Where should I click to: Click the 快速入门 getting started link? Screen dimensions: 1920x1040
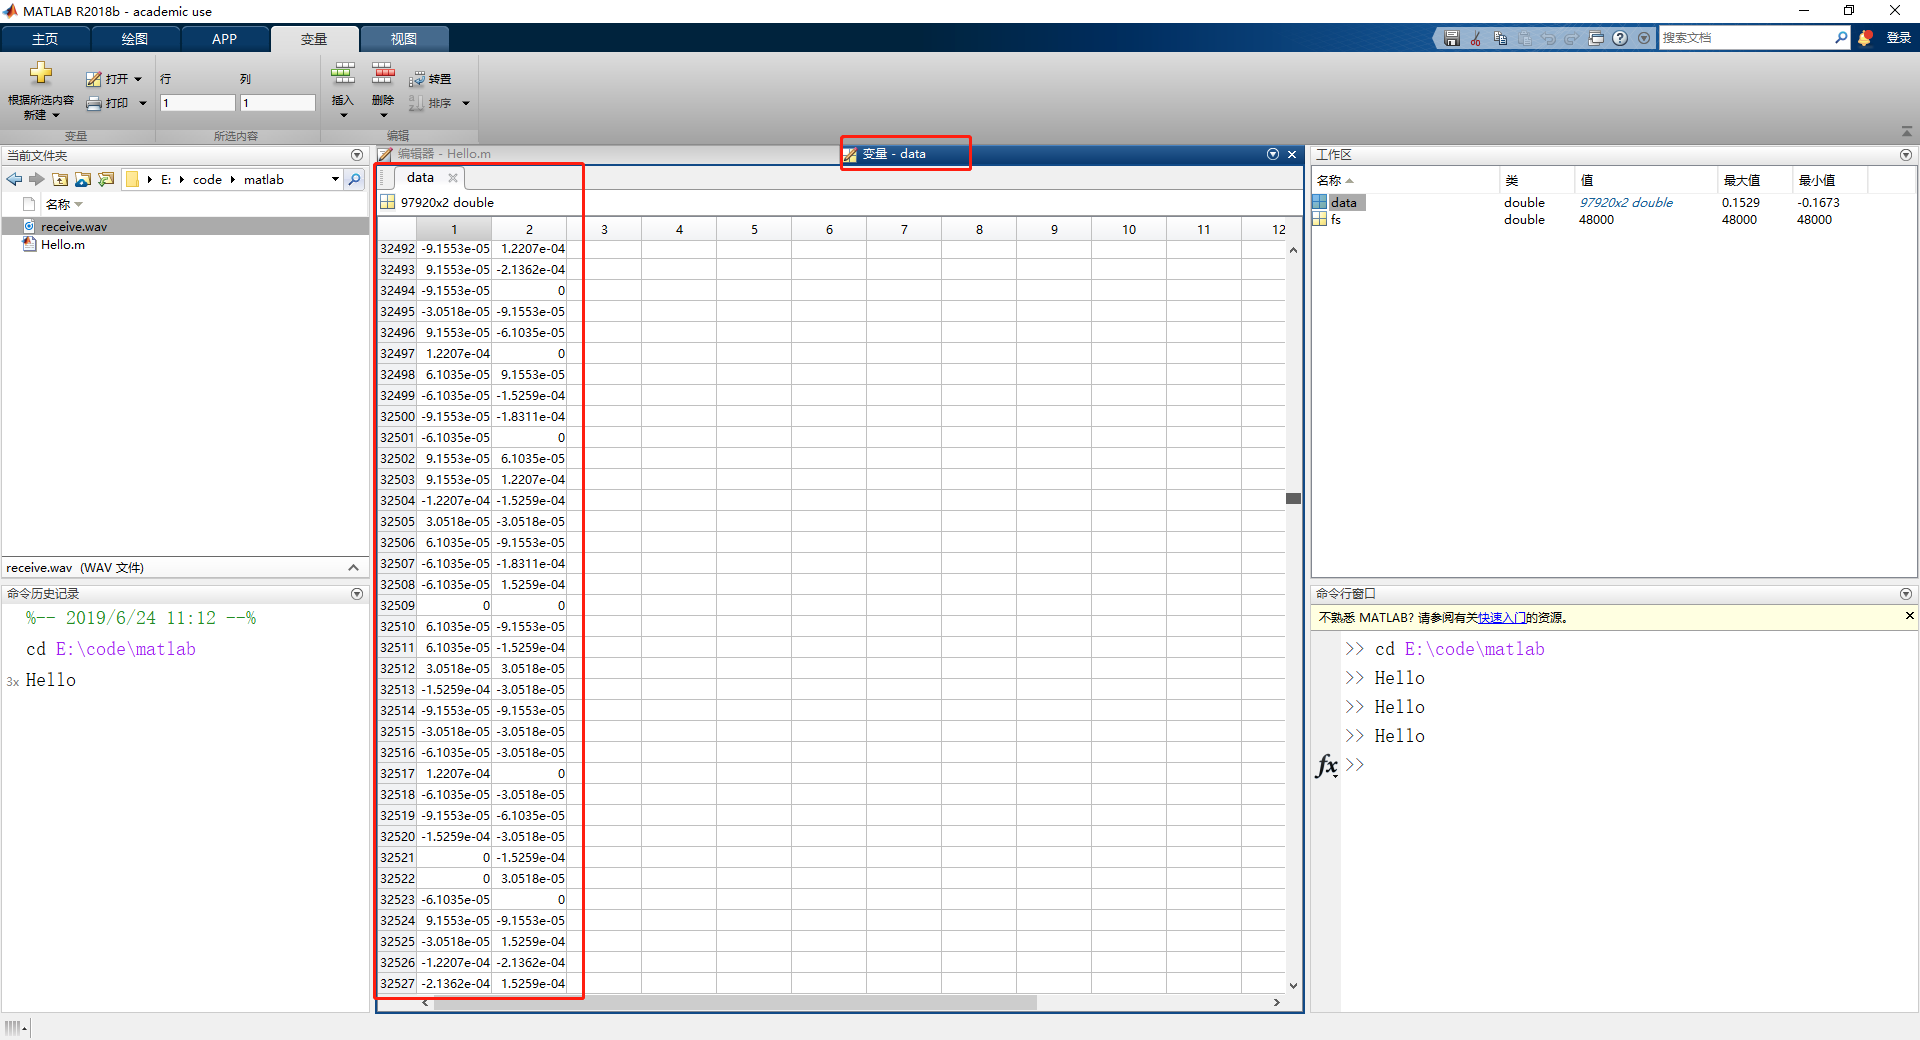click(x=1500, y=618)
